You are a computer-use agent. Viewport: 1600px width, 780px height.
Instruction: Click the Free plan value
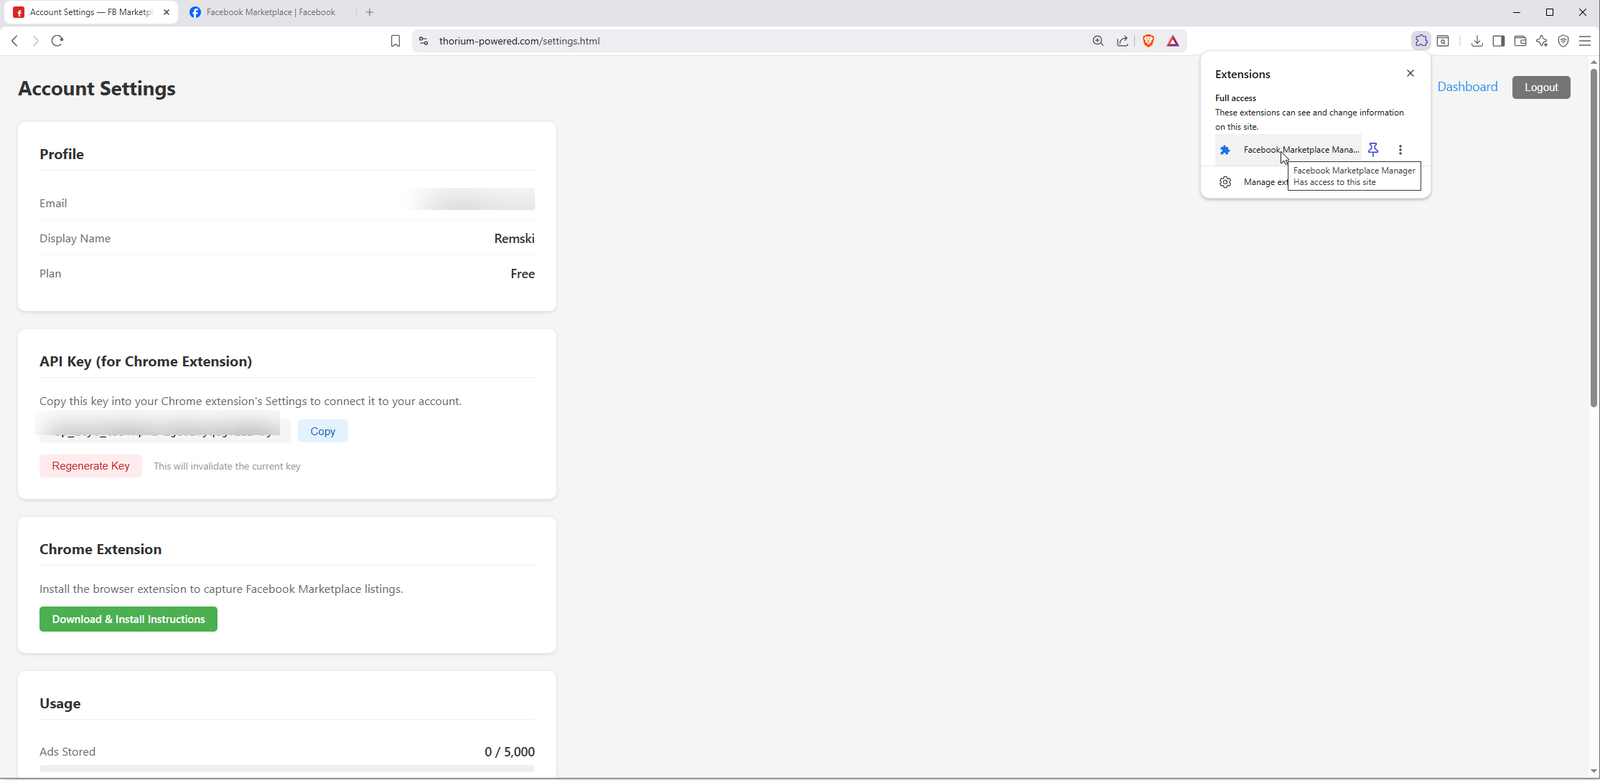pyautogui.click(x=522, y=273)
